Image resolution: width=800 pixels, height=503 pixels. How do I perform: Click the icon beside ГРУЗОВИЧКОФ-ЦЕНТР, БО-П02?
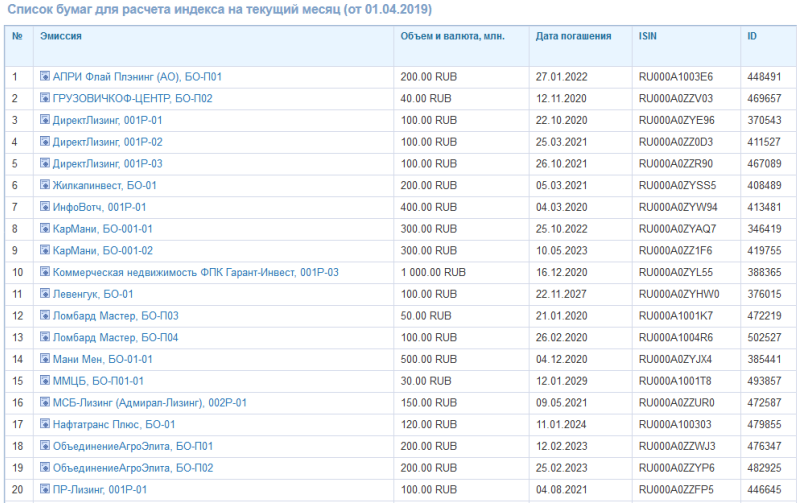click(45, 98)
